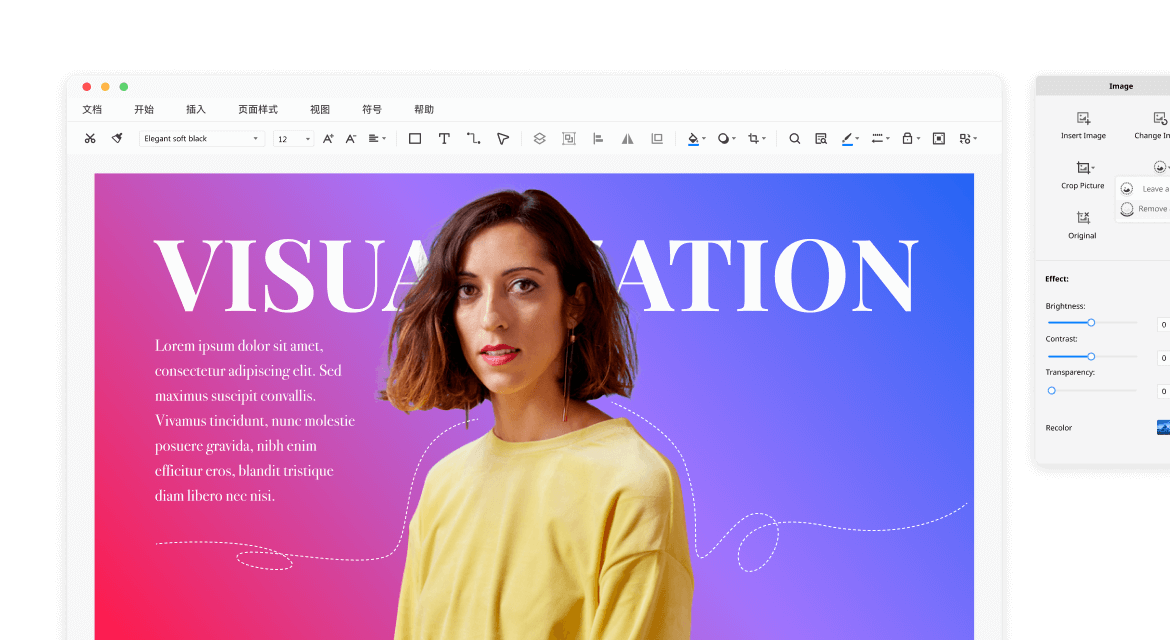Click Insert Image in the Image panel
The height and width of the screenshot is (640, 1170).
(1083, 125)
